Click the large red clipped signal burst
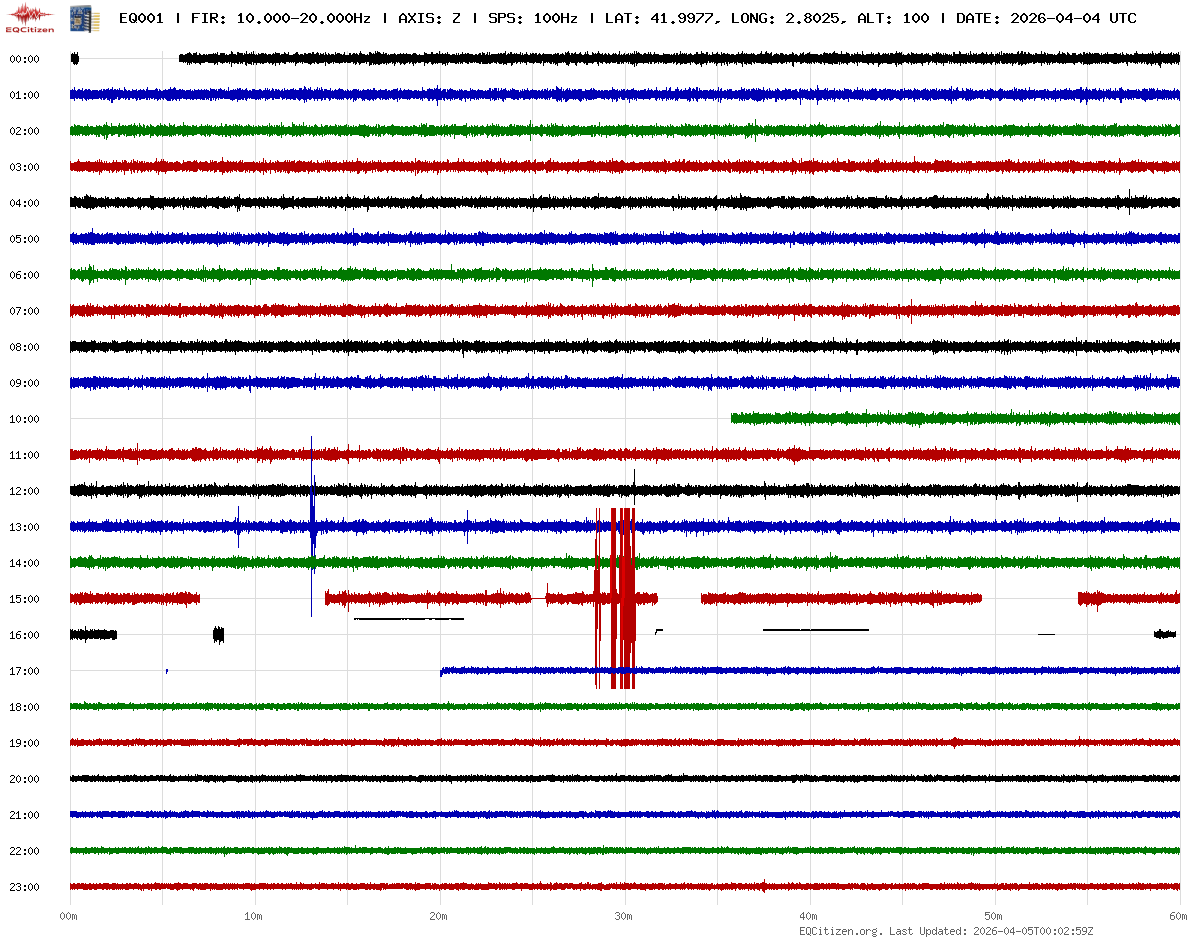Viewport: 1200px width, 940px height. (x=616, y=598)
